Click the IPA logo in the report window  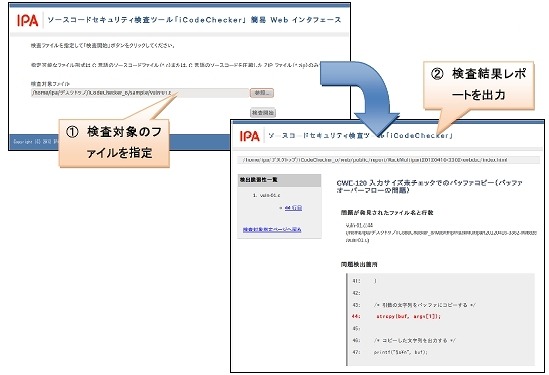(250, 136)
